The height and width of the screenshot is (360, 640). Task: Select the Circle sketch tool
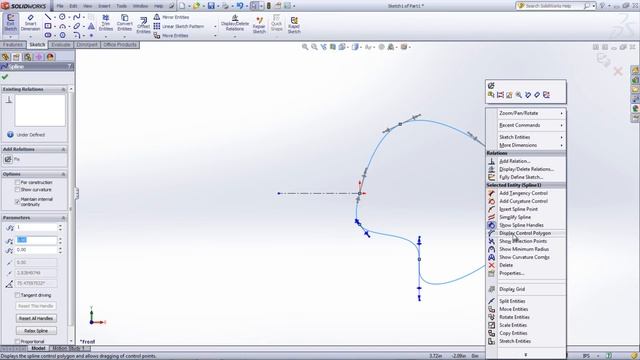click(x=62, y=17)
